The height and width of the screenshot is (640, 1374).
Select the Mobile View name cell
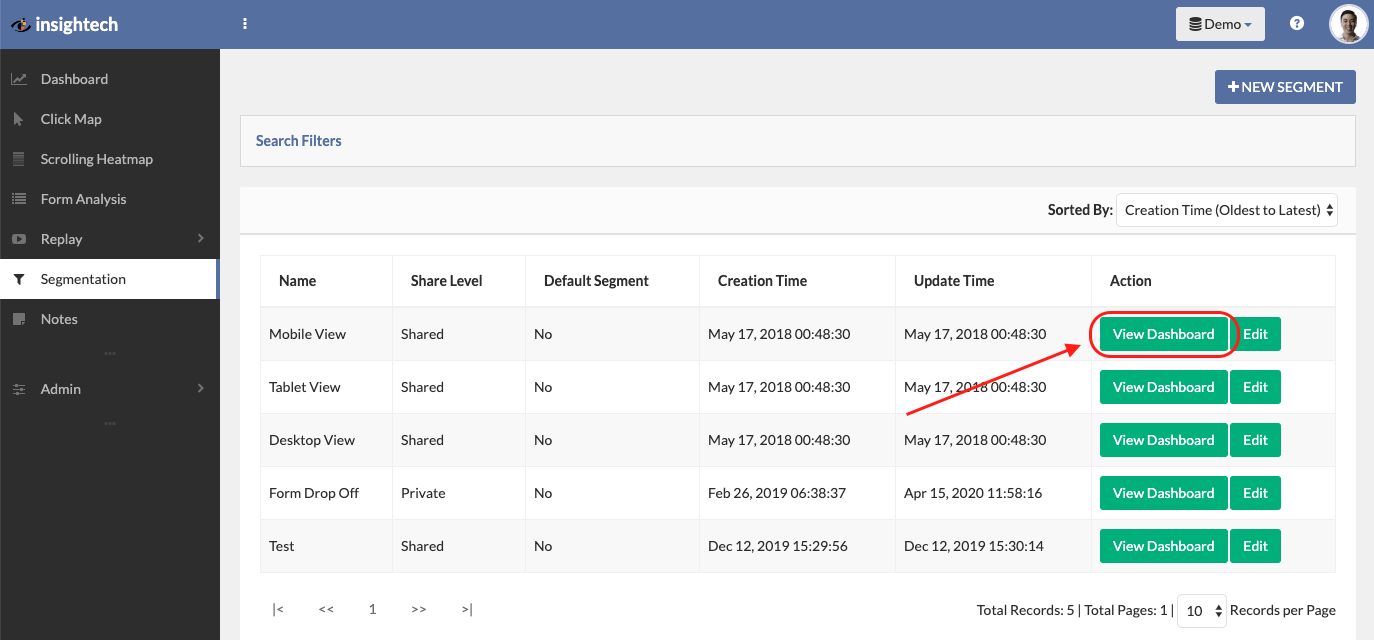tap(326, 334)
